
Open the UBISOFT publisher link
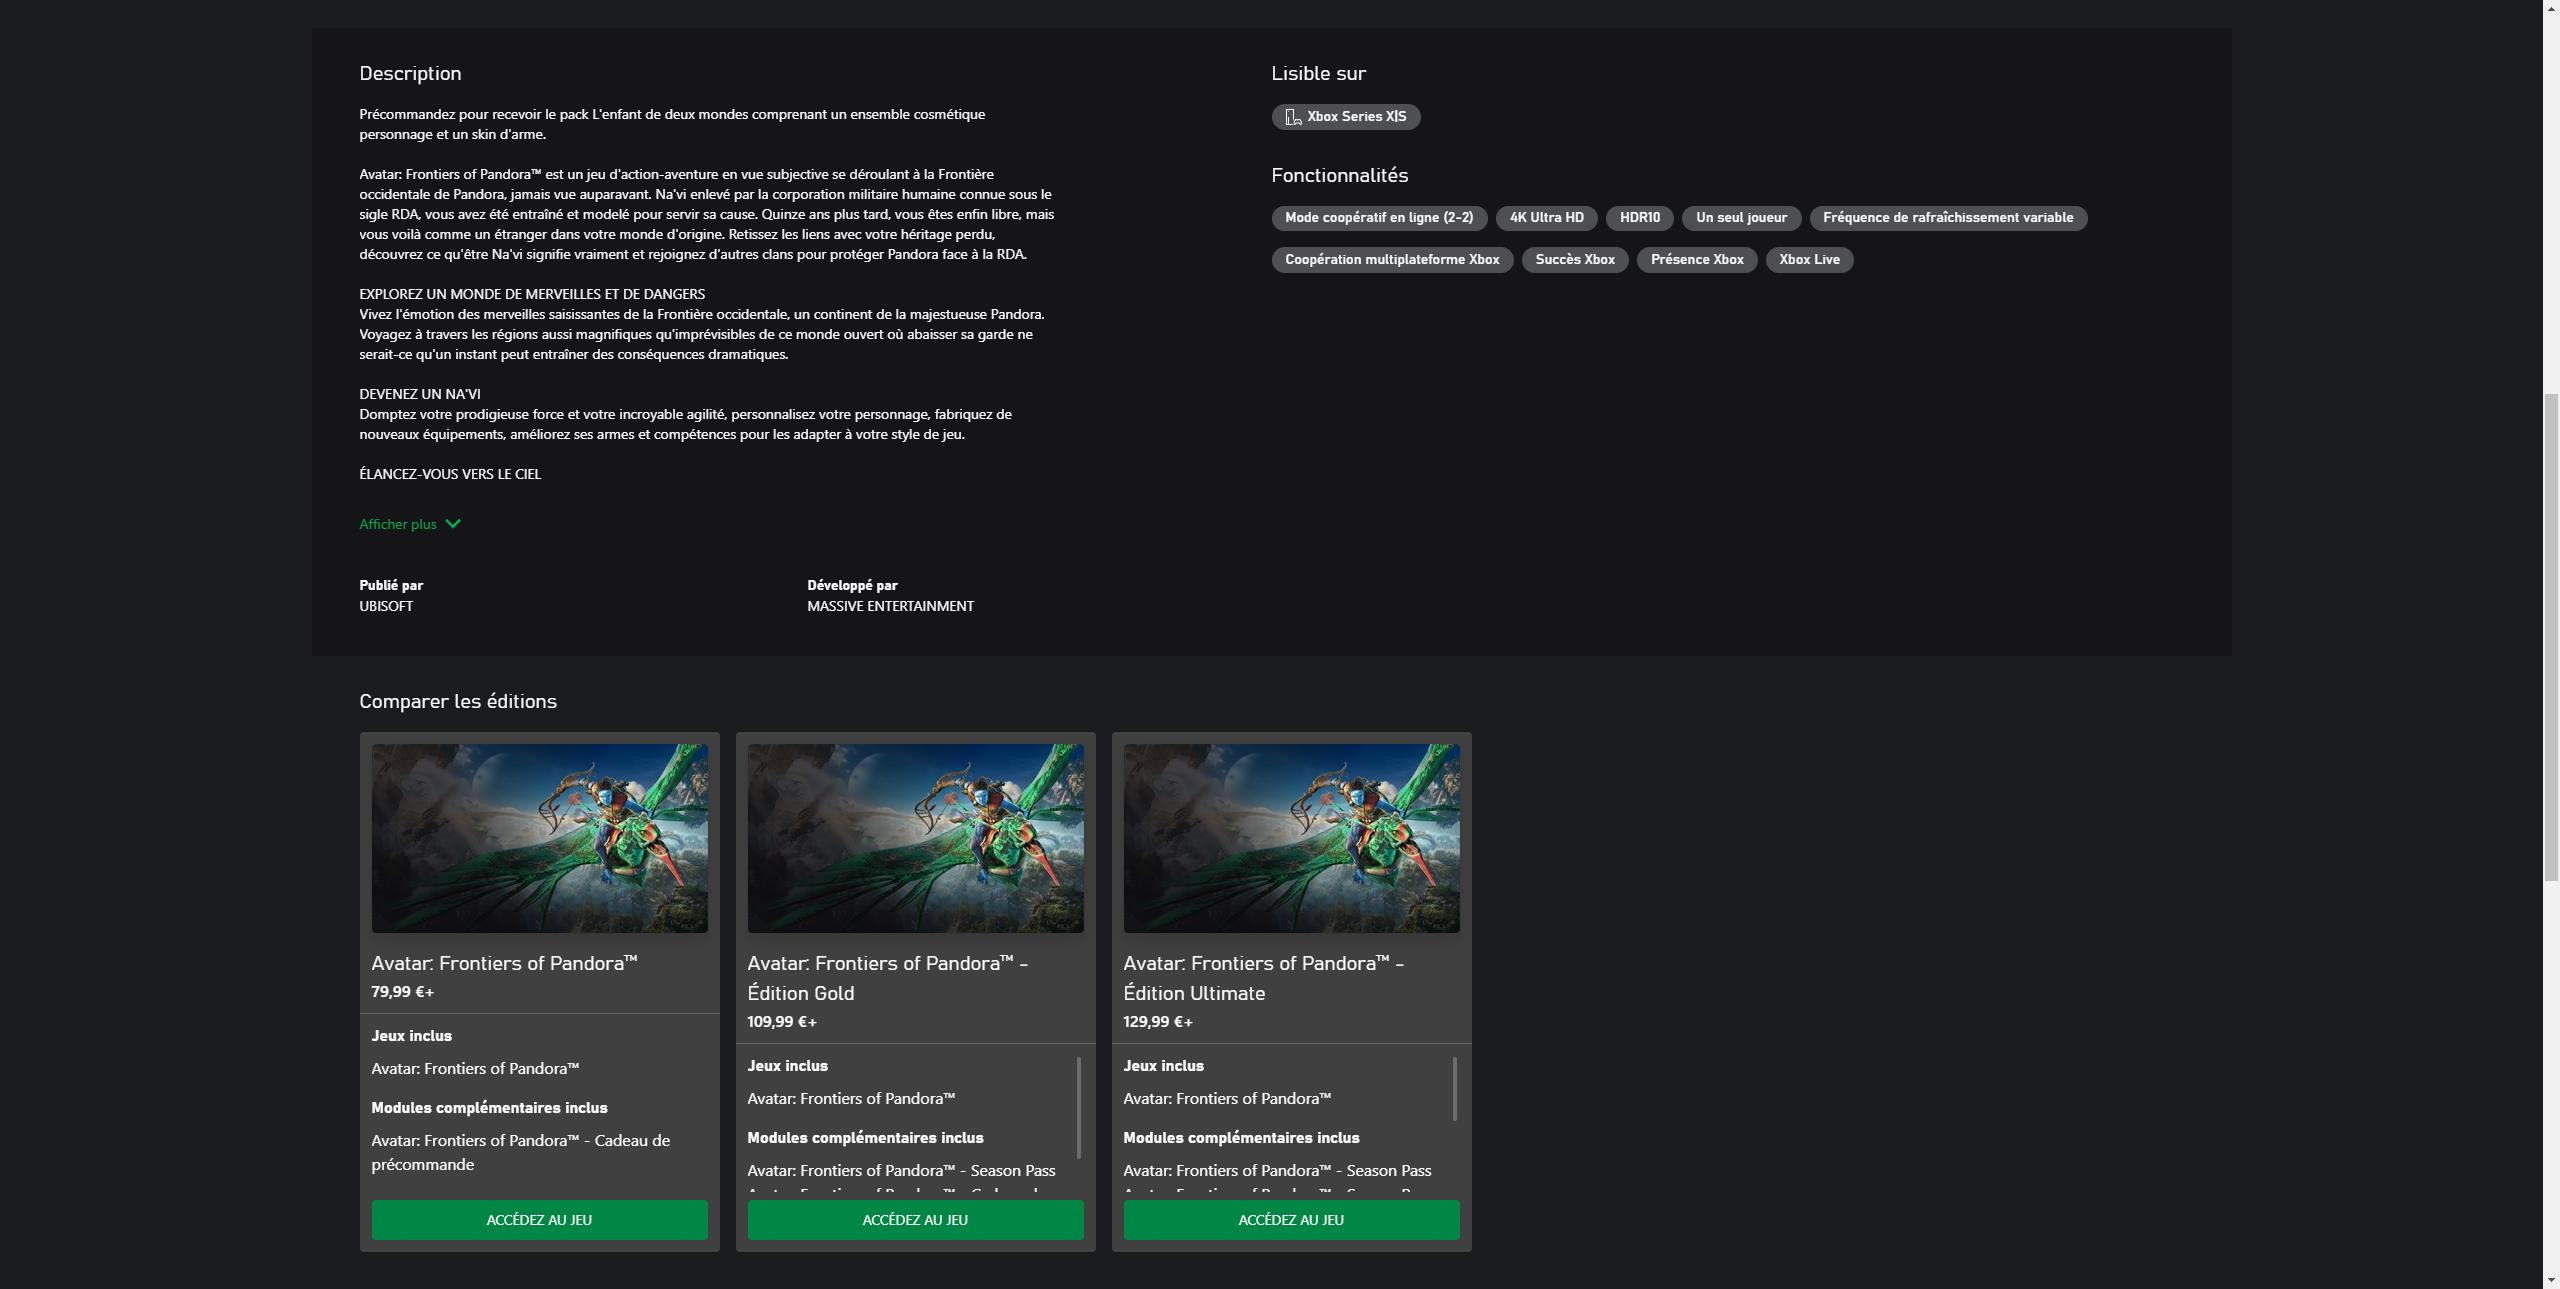tap(386, 606)
